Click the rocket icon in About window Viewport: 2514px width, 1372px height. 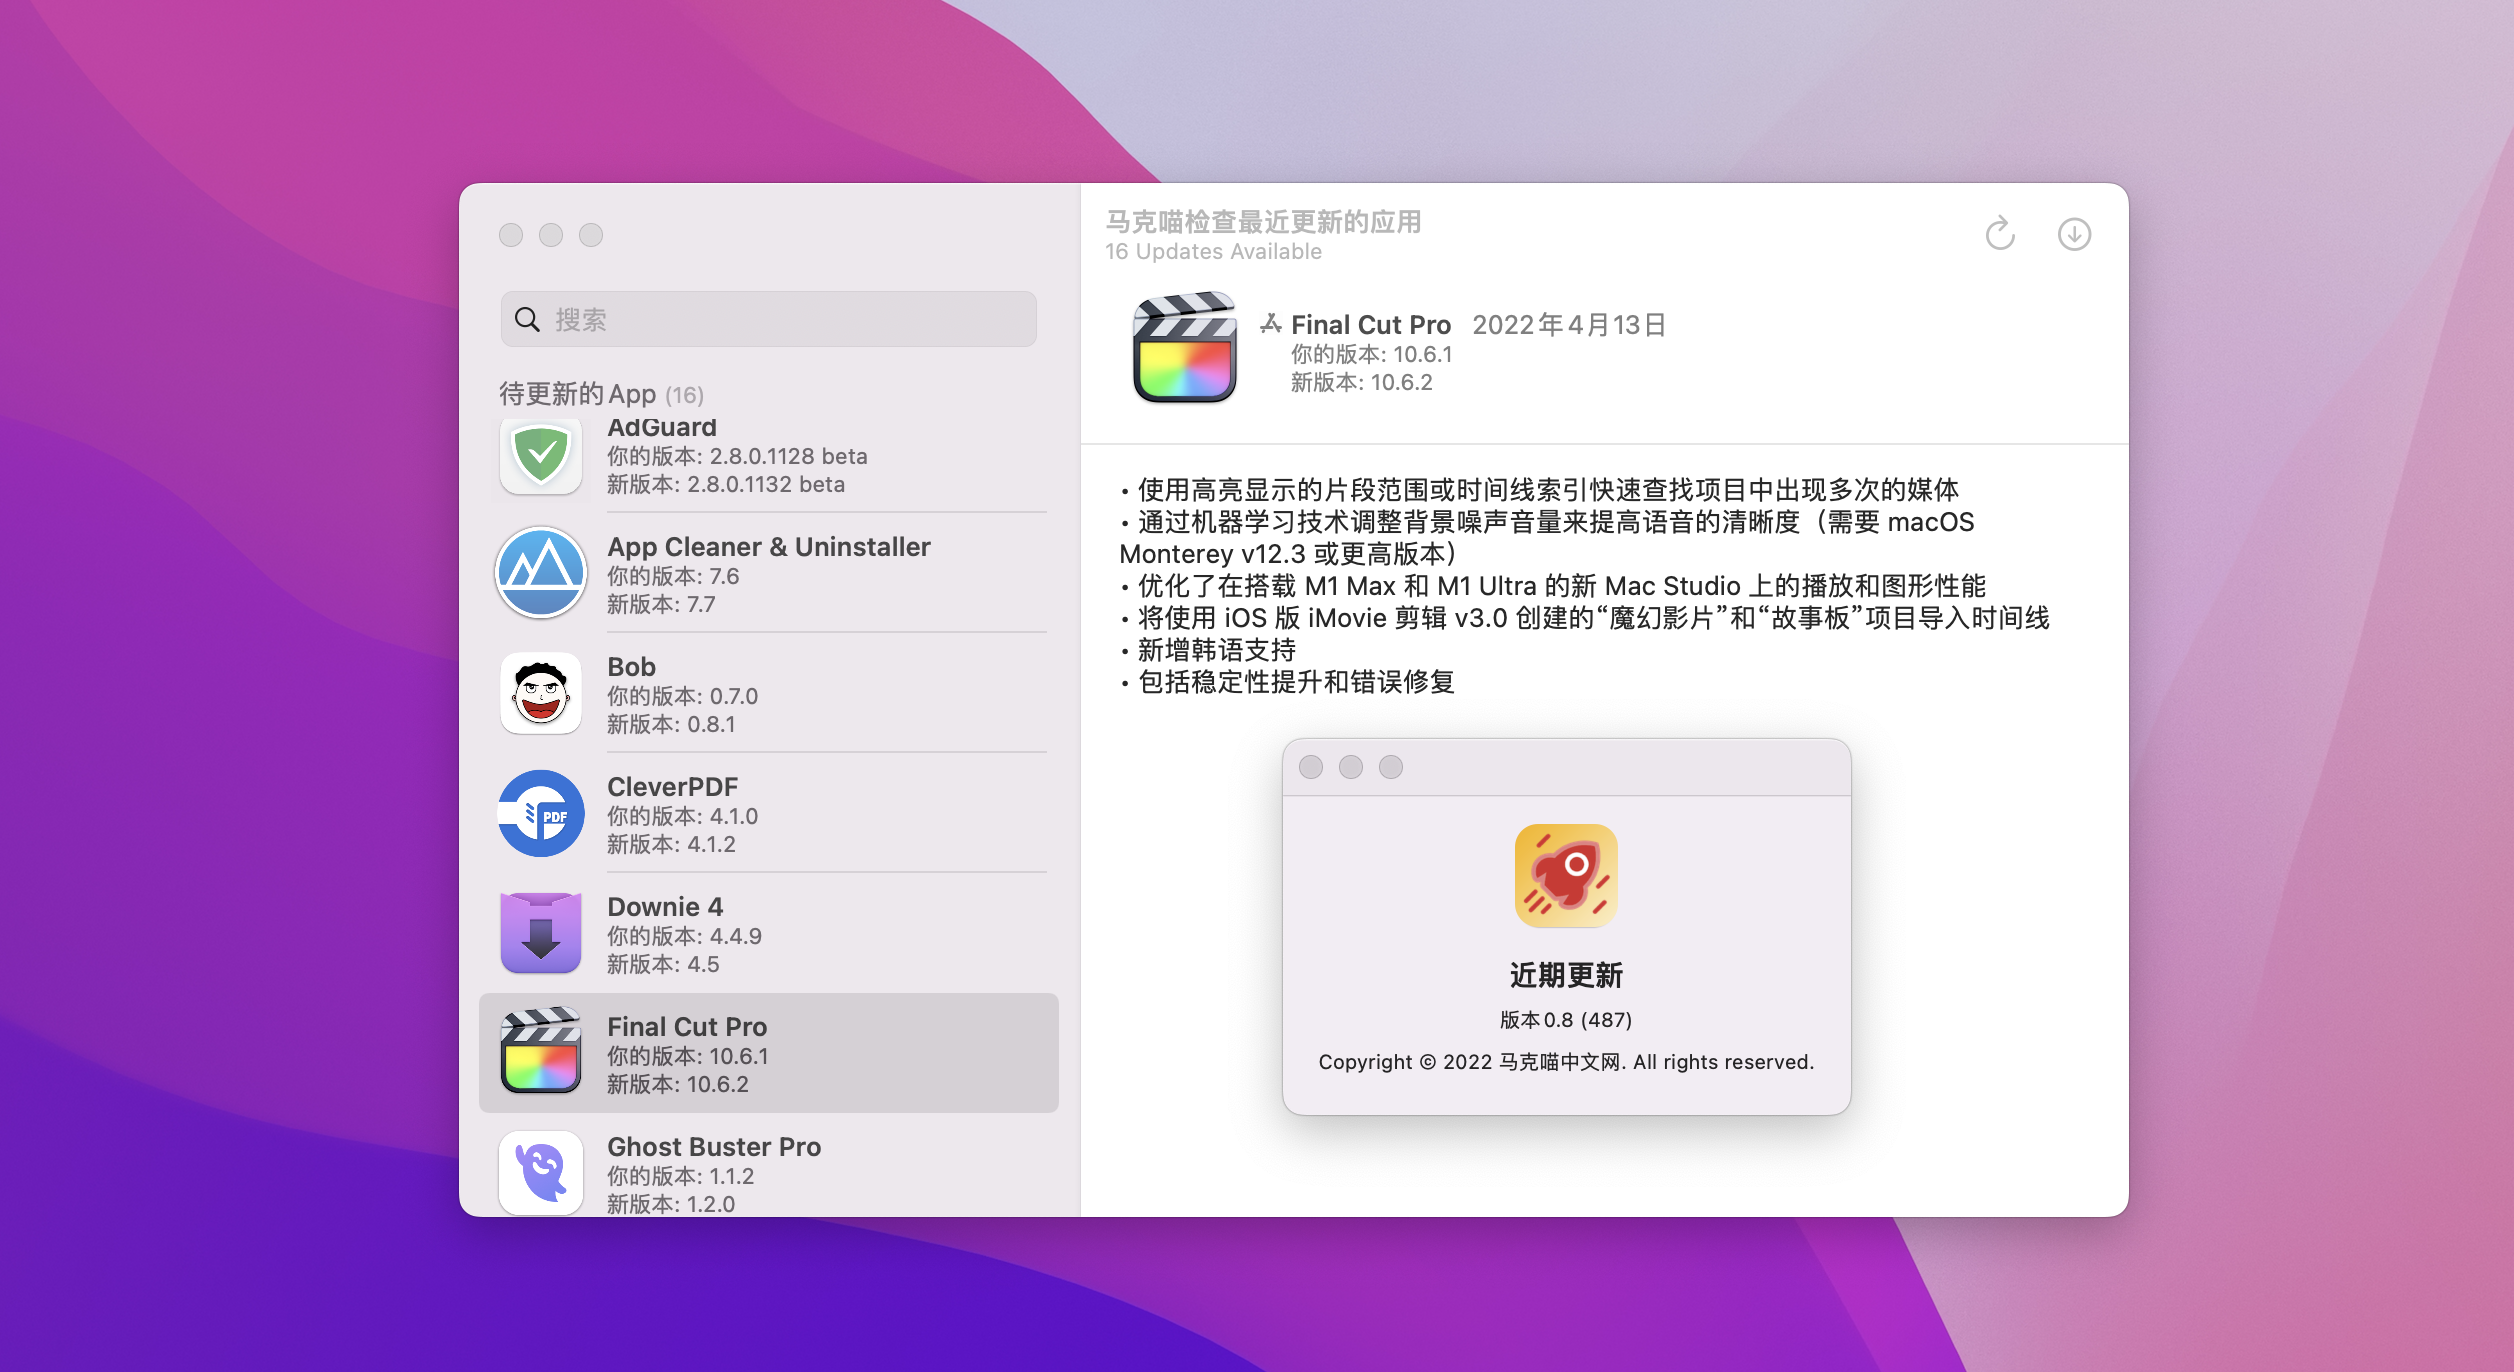tap(1566, 876)
